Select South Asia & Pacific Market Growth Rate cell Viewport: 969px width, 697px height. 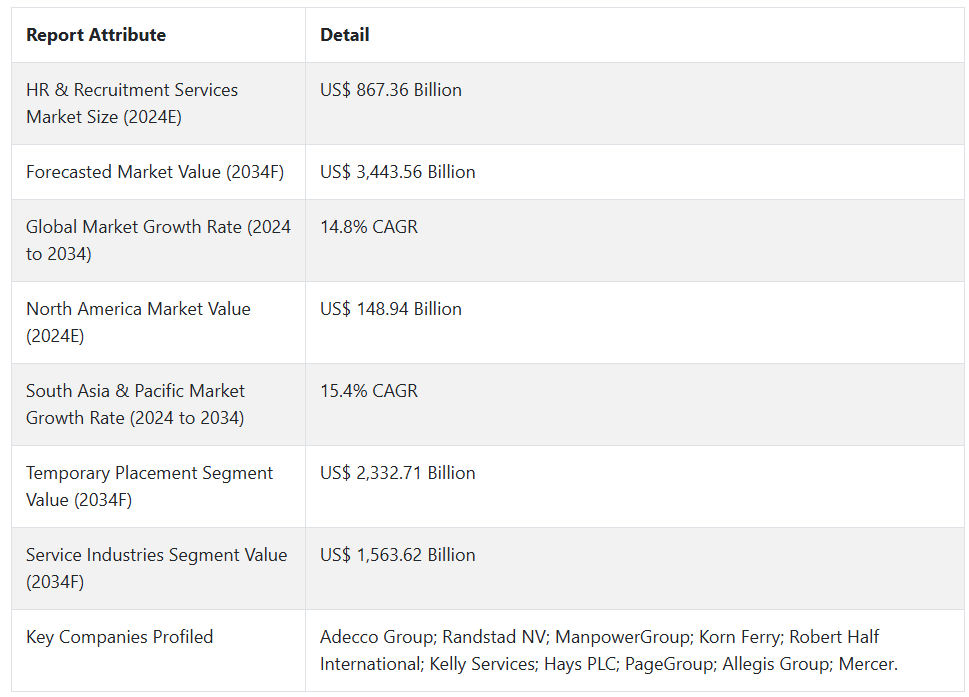click(x=135, y=404)
